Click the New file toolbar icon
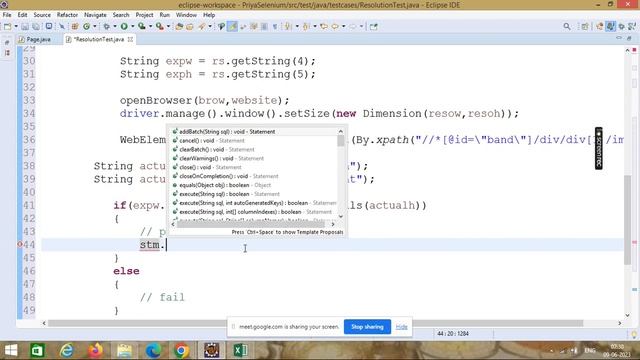Image resolution: width=640 pixels, height=360 pixels. [x=8, y=27]
